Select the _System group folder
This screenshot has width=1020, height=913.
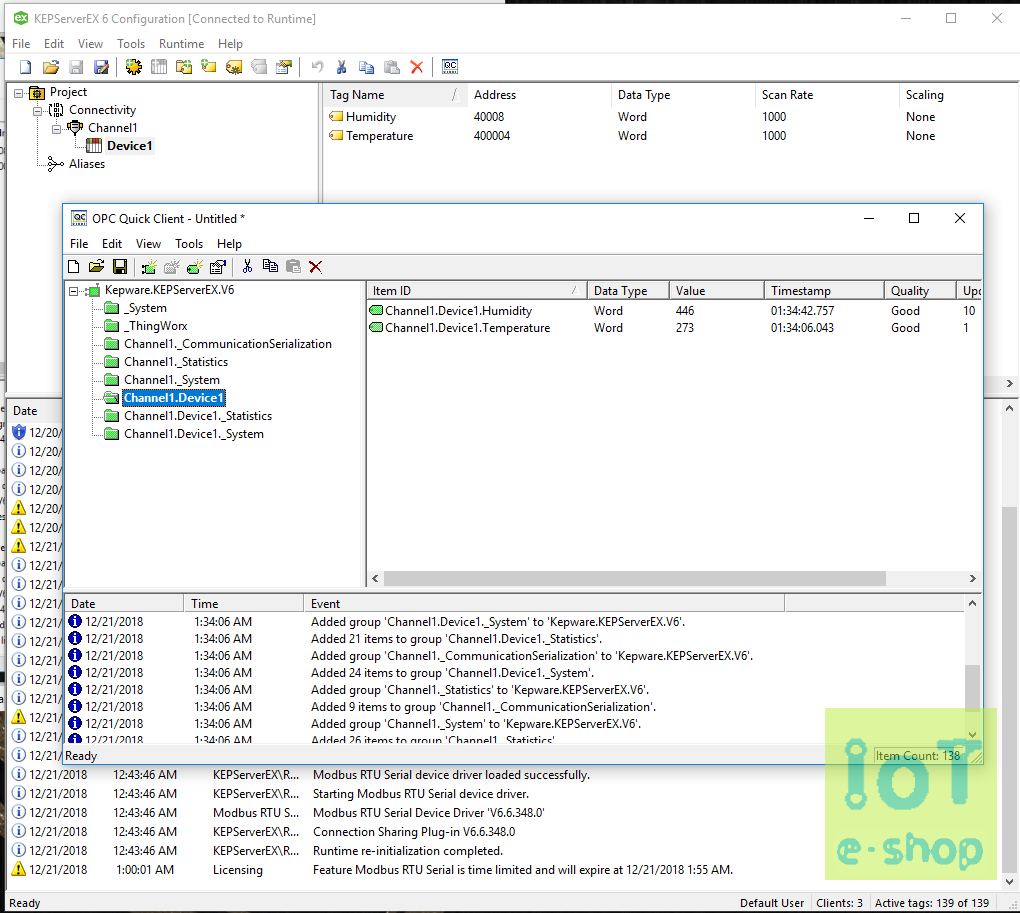point(145,308)
